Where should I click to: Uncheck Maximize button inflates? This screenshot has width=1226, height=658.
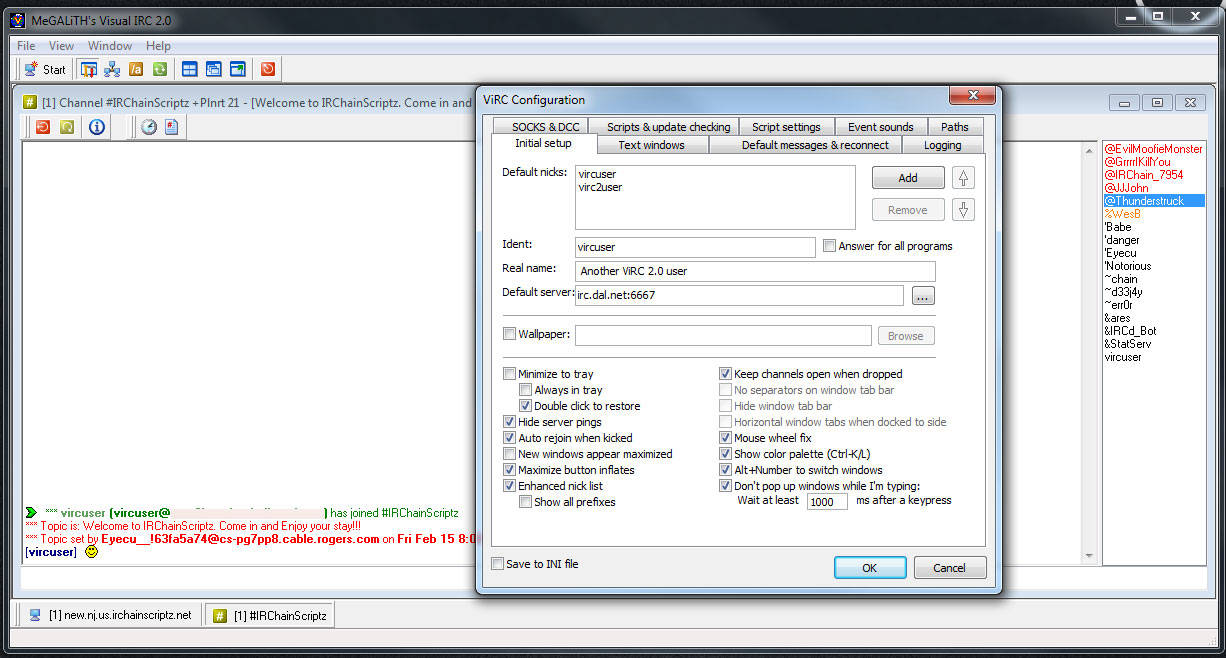(x=510, y=470)
